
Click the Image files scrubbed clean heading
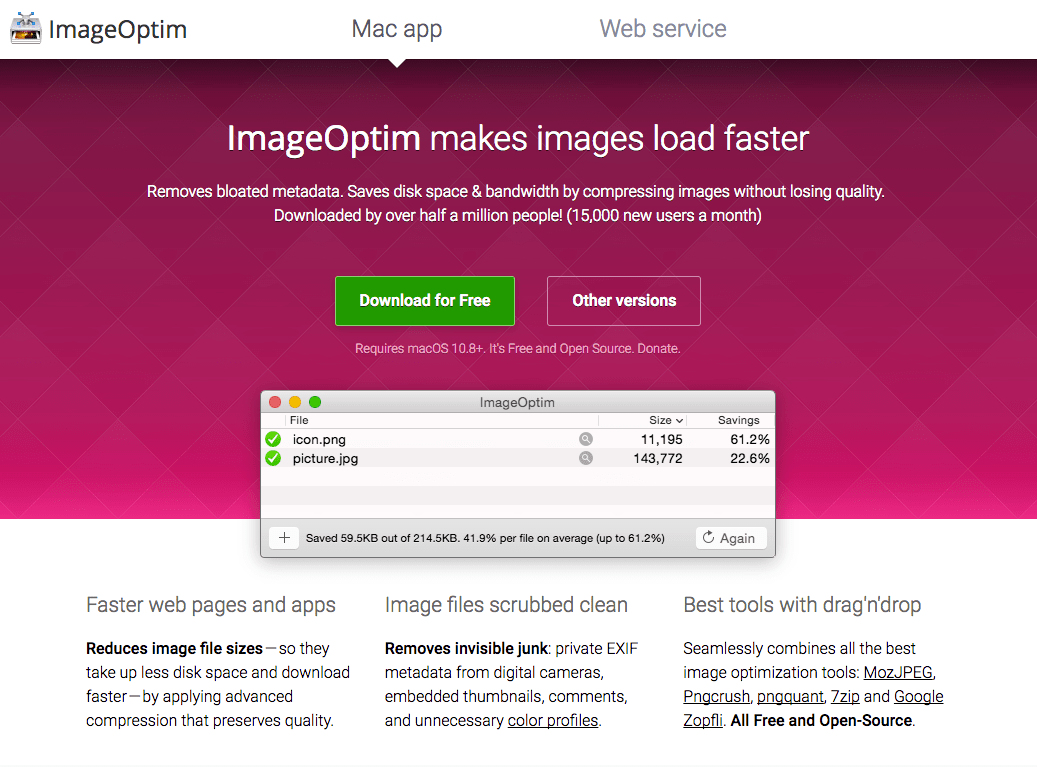tap(506, 605)
